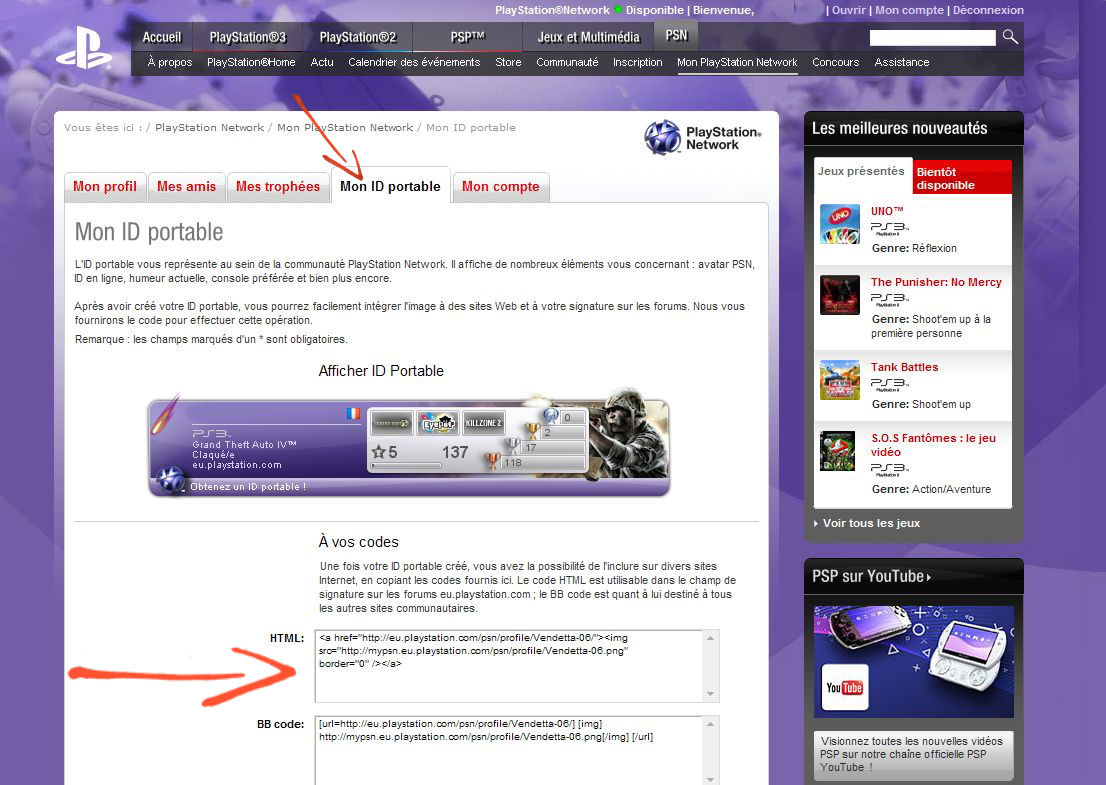
Task: Click the search magnifier icon
Action: [1010, 37]
